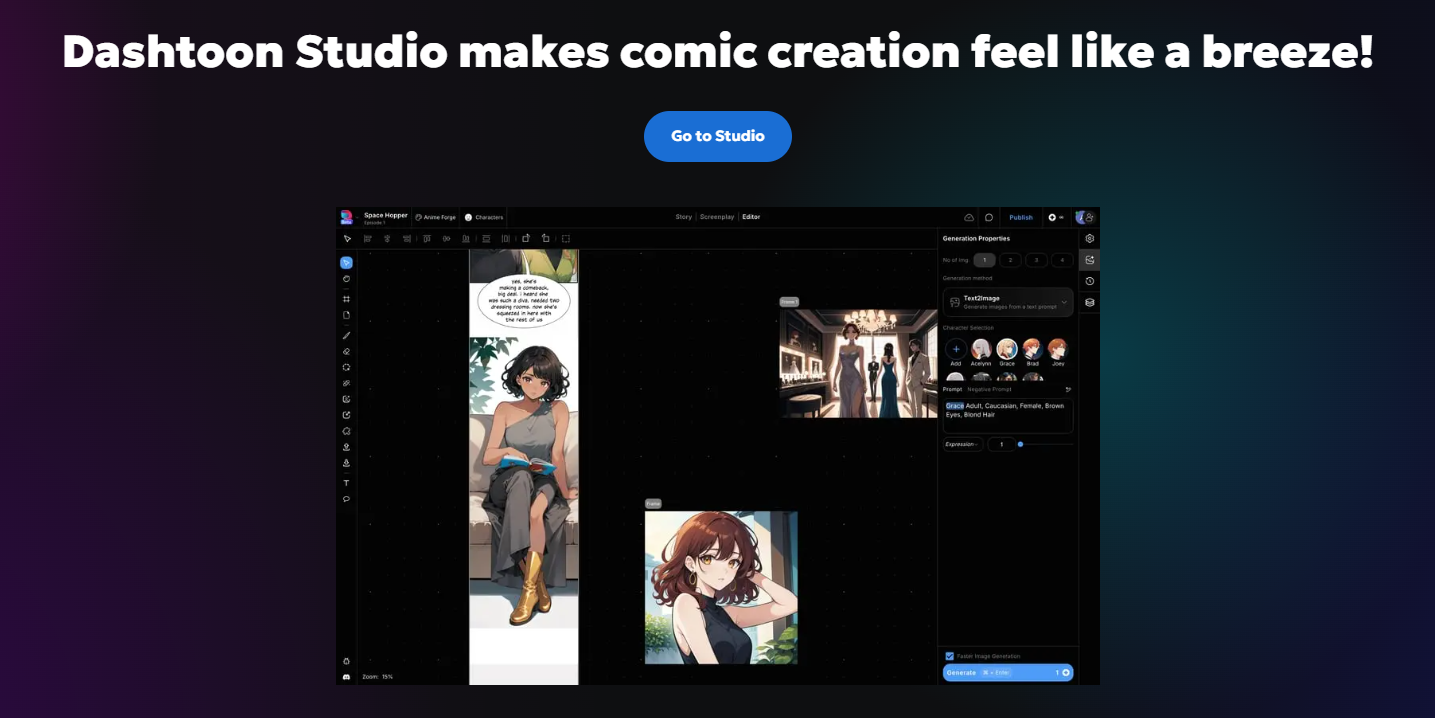Select the Acelynn character avatar
The width and height of the screenshot is (1435, 718).
[981, 349]
